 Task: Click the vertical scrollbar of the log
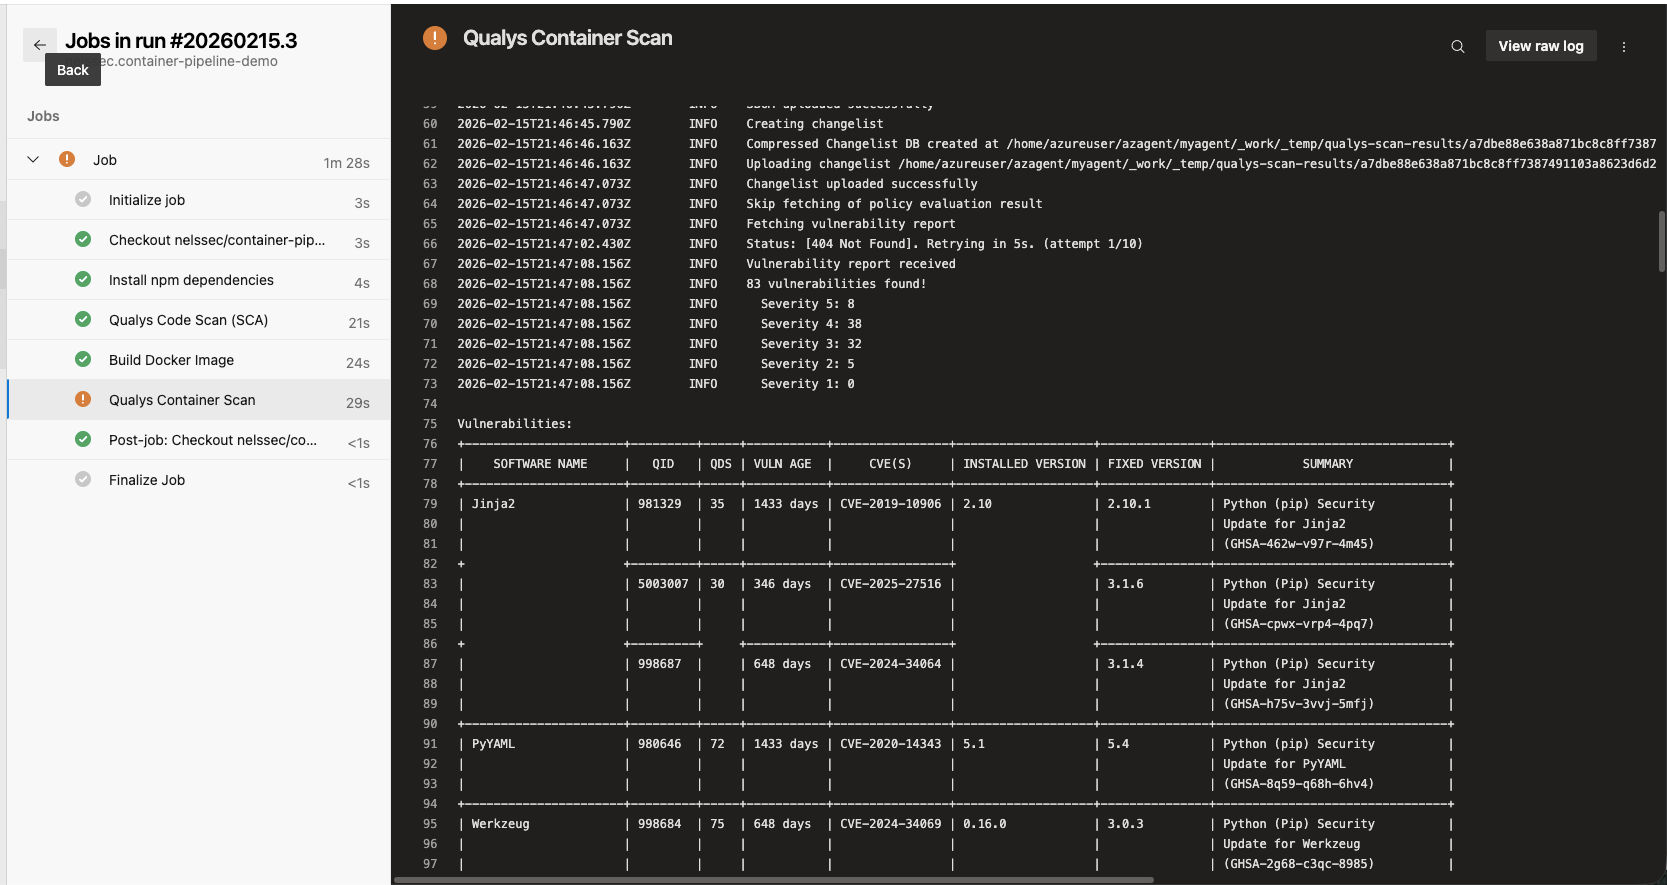click(x=1662, y=240)
